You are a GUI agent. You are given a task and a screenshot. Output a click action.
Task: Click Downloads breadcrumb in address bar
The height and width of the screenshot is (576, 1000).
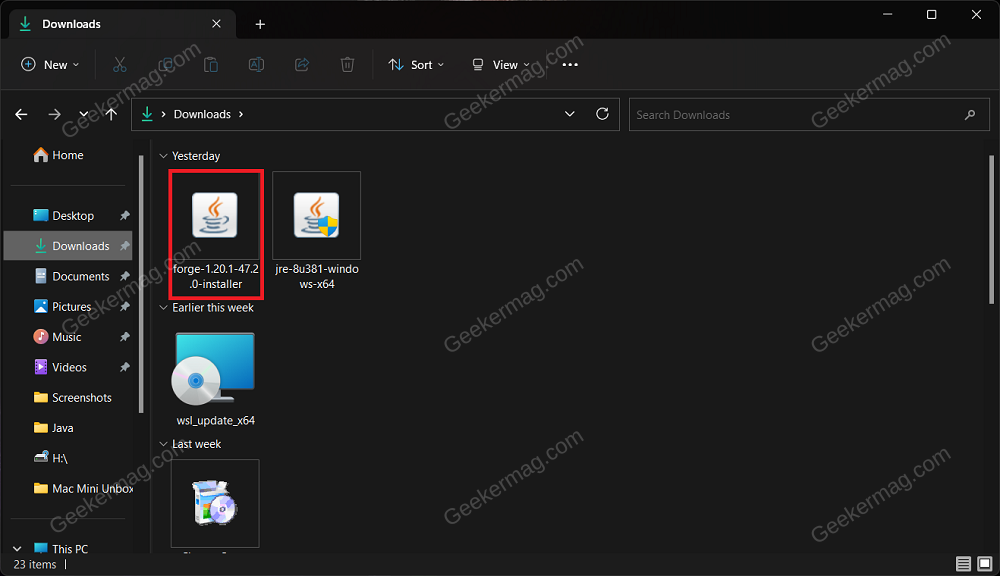click(202, 114)
